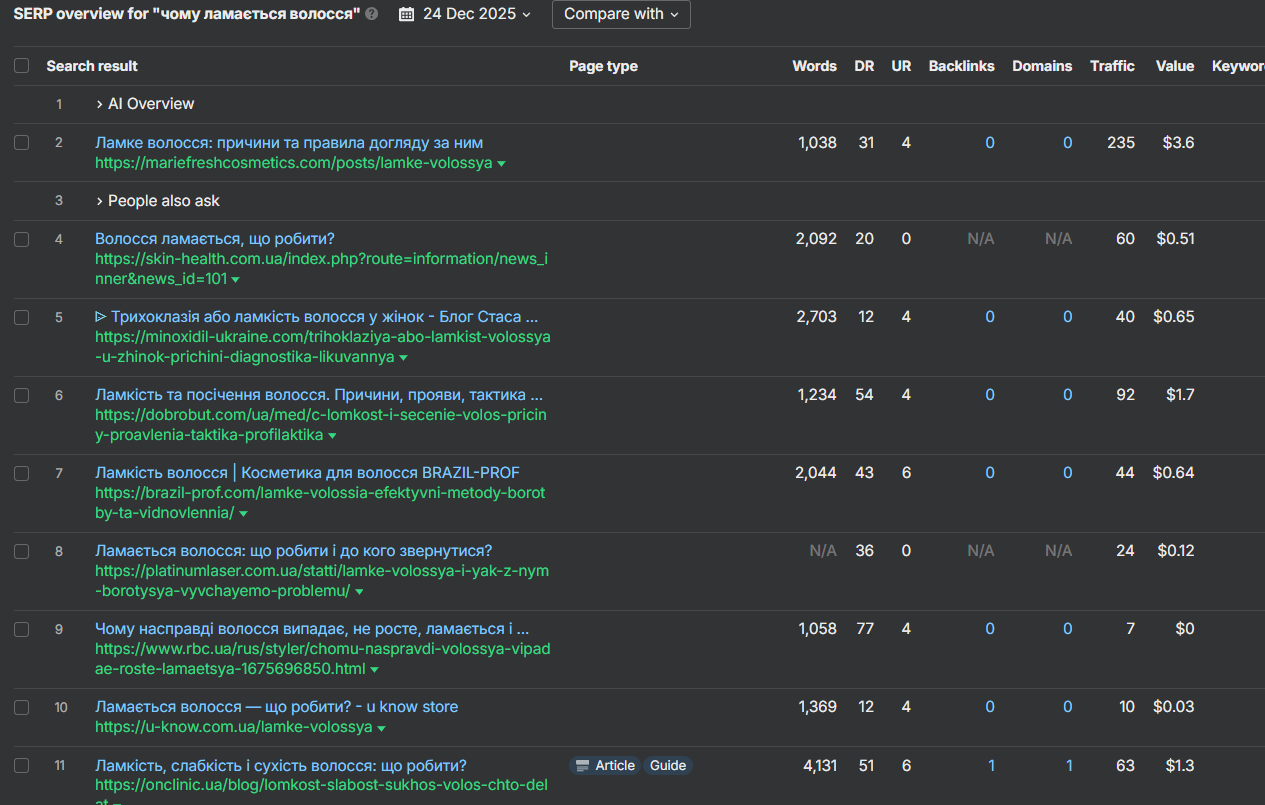Click the calendar icon next to 24 Dec 2025
Image resolution: width=1265 pixels, height=805 pixels.
[x=406, y=14]
